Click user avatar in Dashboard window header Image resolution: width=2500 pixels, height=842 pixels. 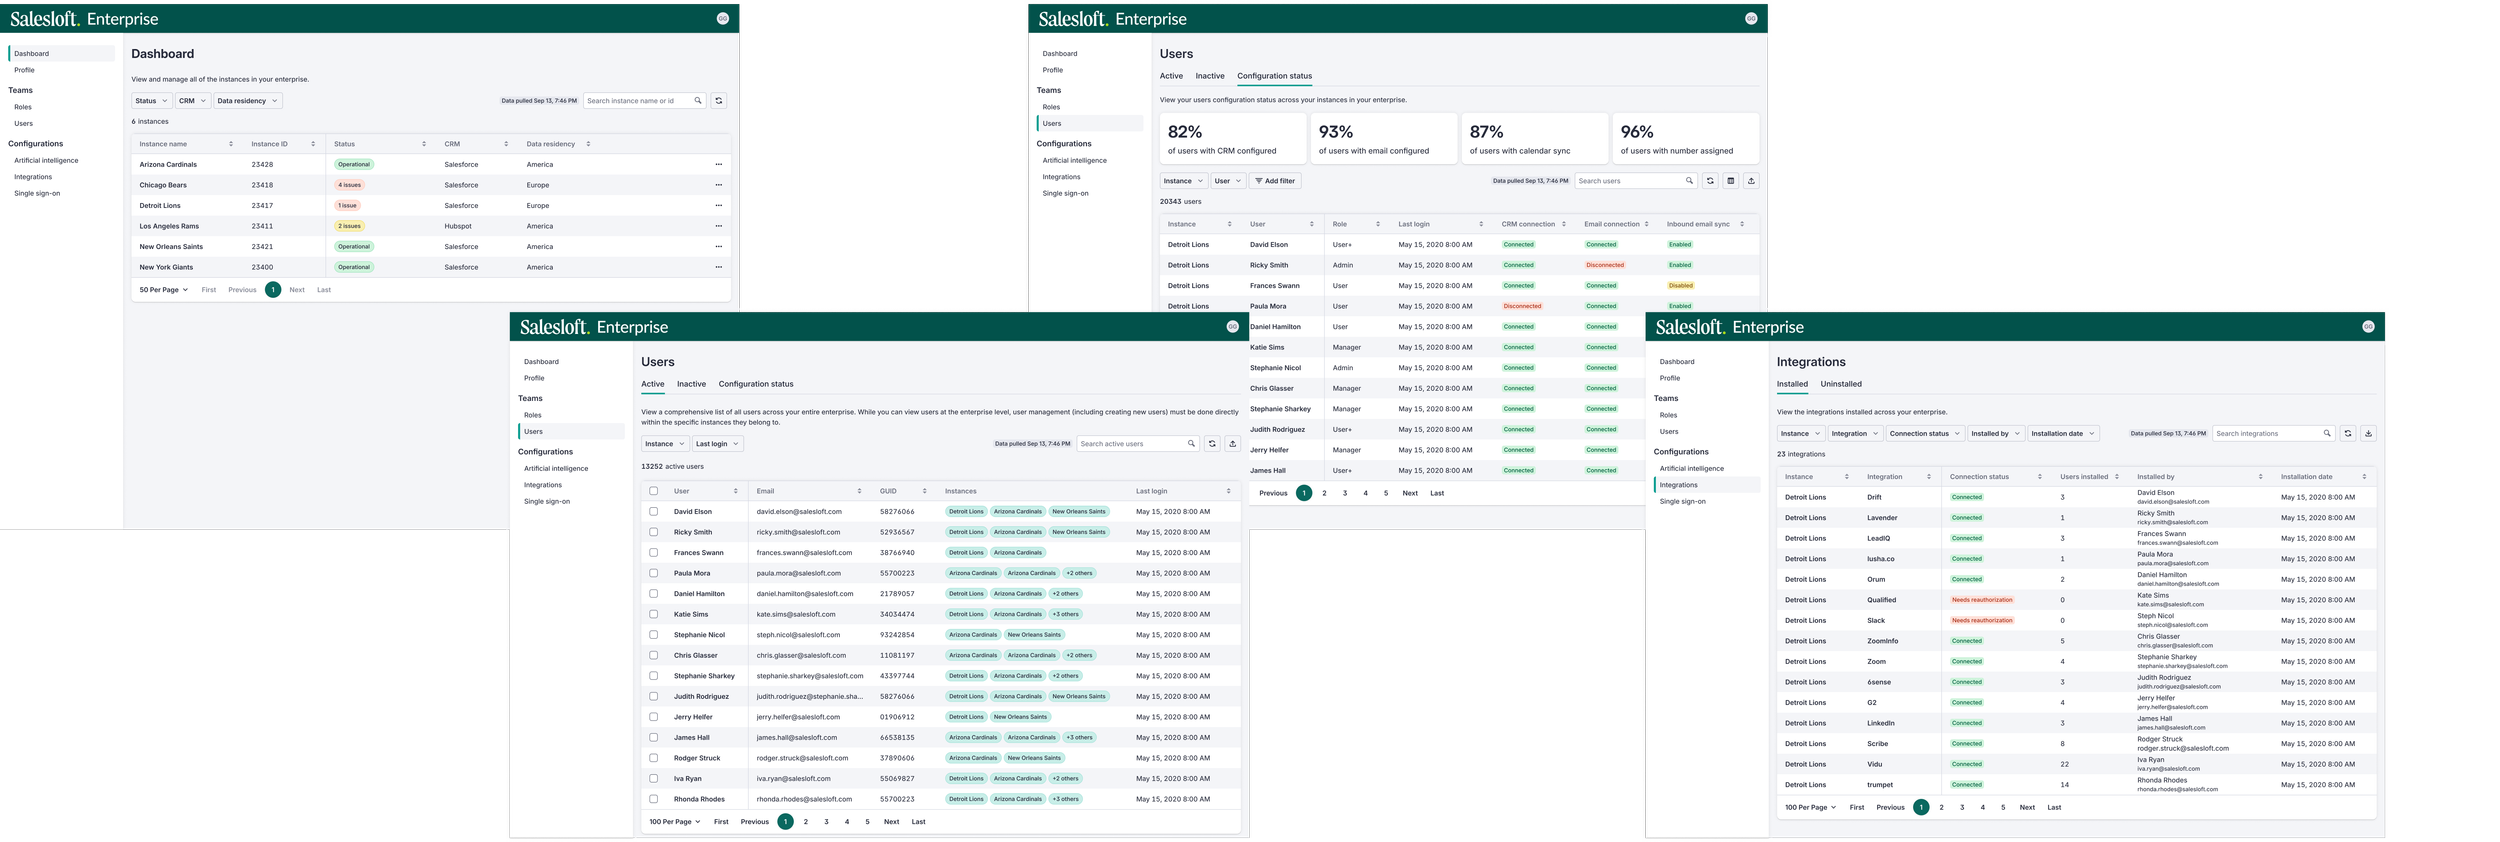pyautogui.click(x=723, y=19)
